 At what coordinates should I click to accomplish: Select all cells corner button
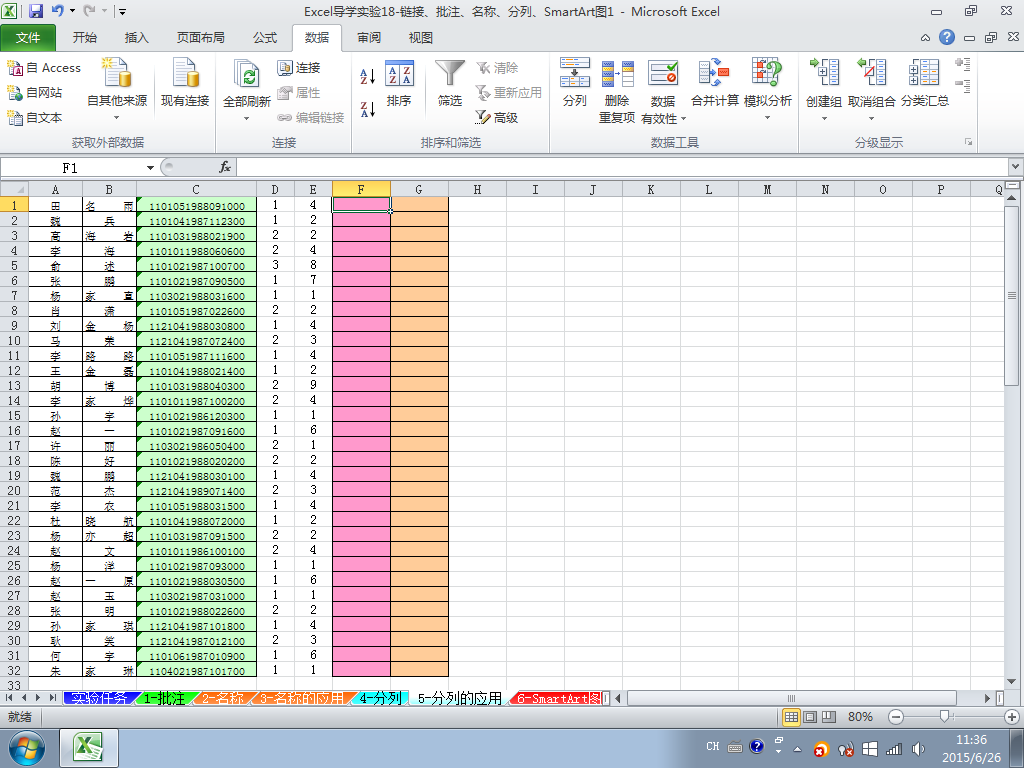14,189
